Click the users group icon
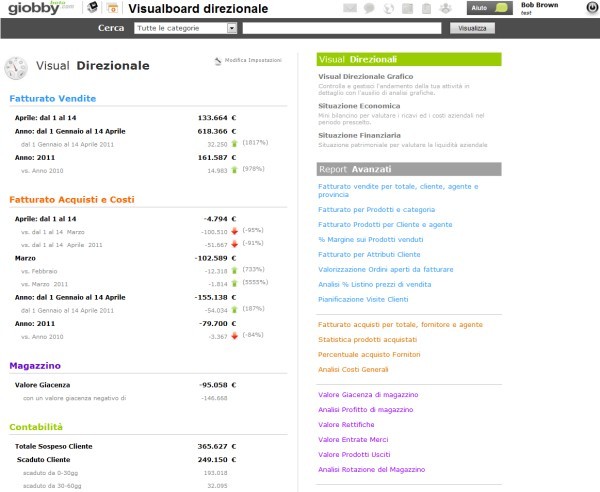The width and height of the screenshot is (600, 492). pyautogui.click(x=445, y=8)
